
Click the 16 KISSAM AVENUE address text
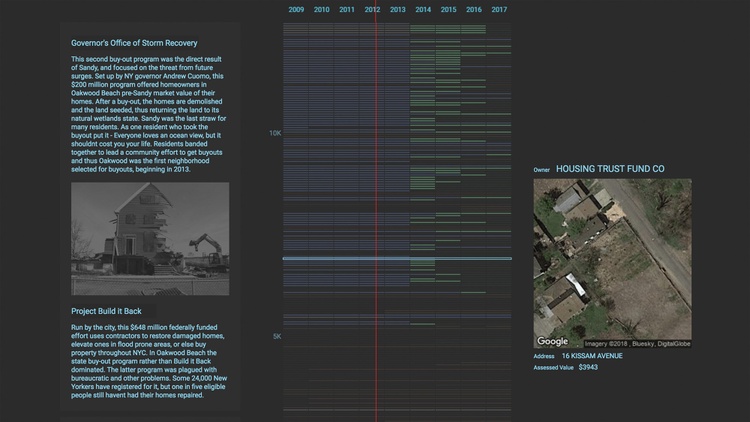click(592, 356)
